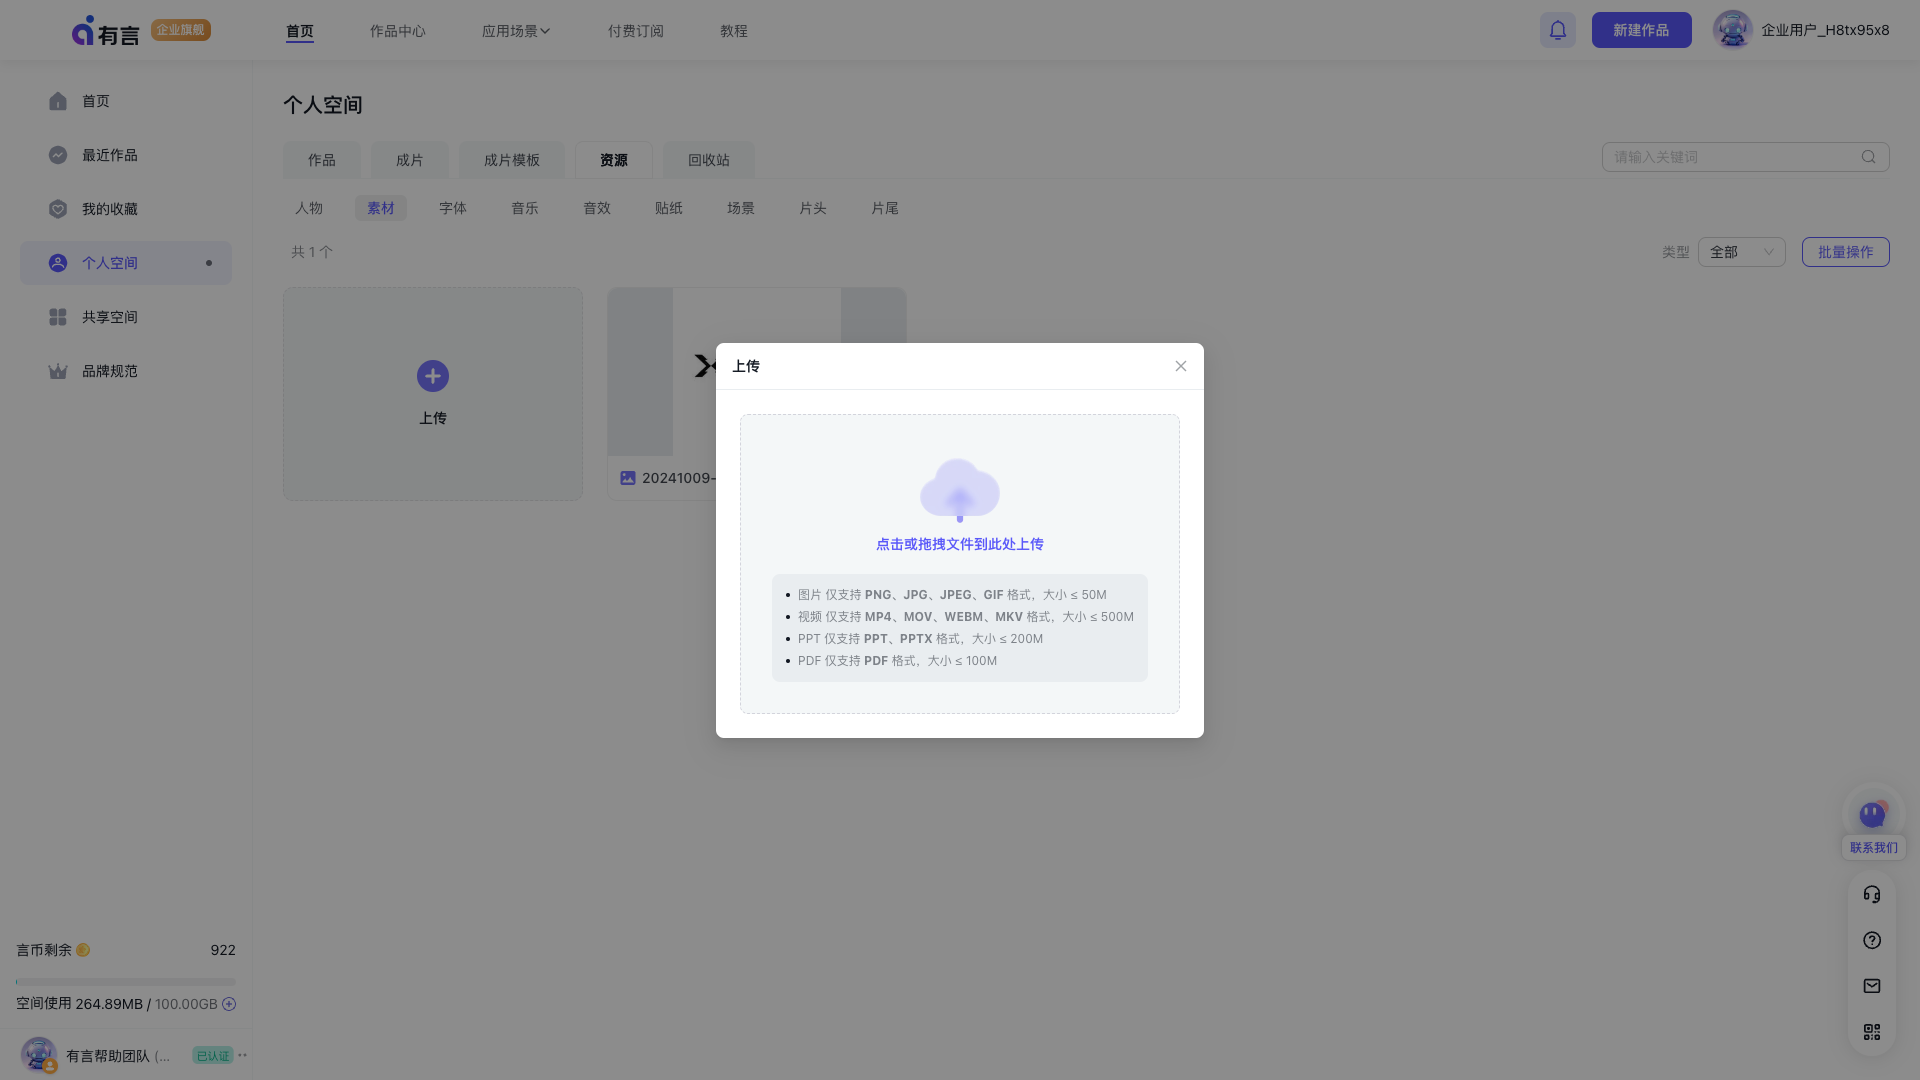Click the user avatar in the header
The width and height of the screenshot is (1920, 1080).
[x=1732, y=30]
